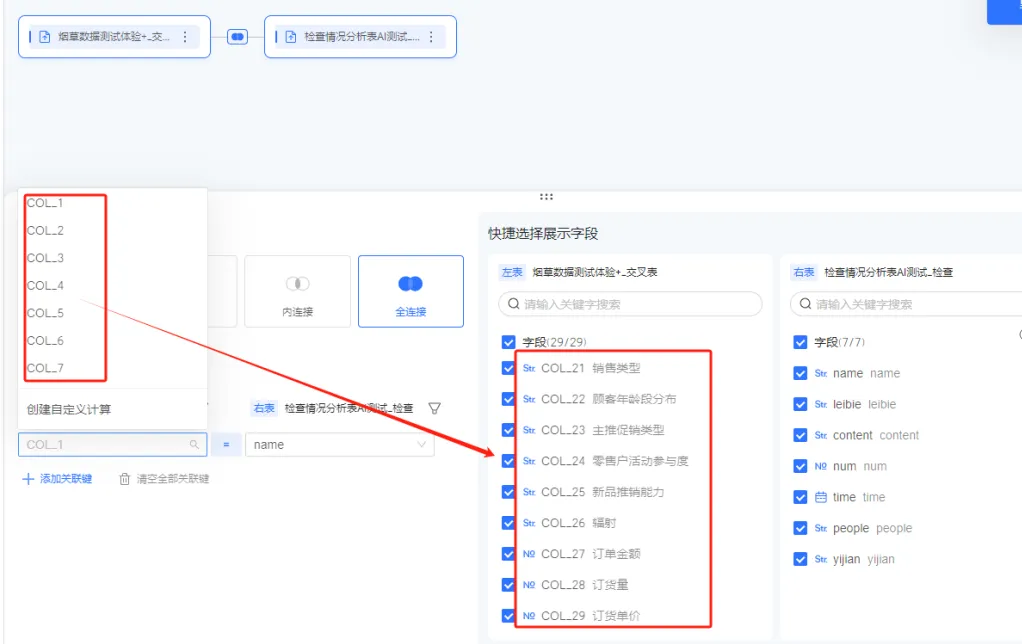
Task: Click the No type icon of num field
Action: pos(821,466)
